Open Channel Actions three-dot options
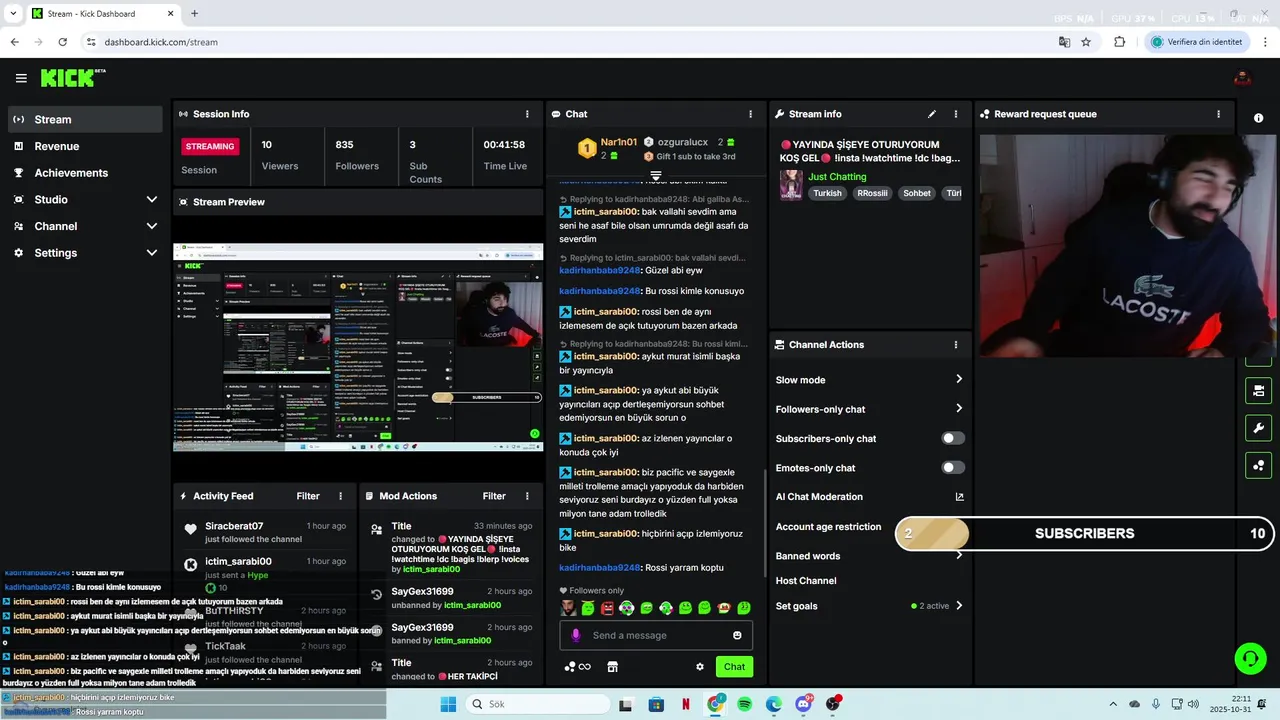The width and height of the screenshot is (1280, 720). point(955,345)
